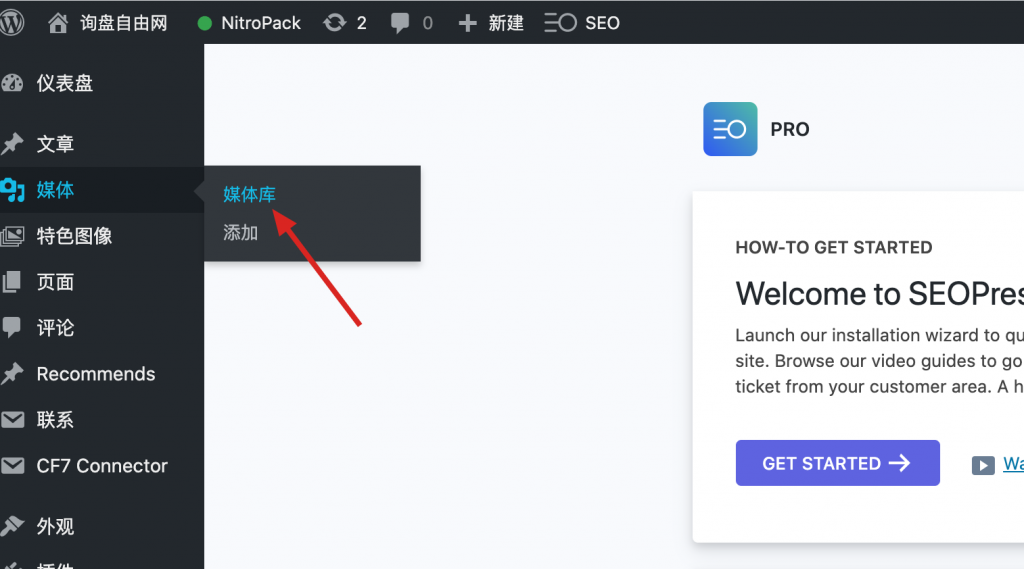Click the NitroPack green status dot

point(205,23)
